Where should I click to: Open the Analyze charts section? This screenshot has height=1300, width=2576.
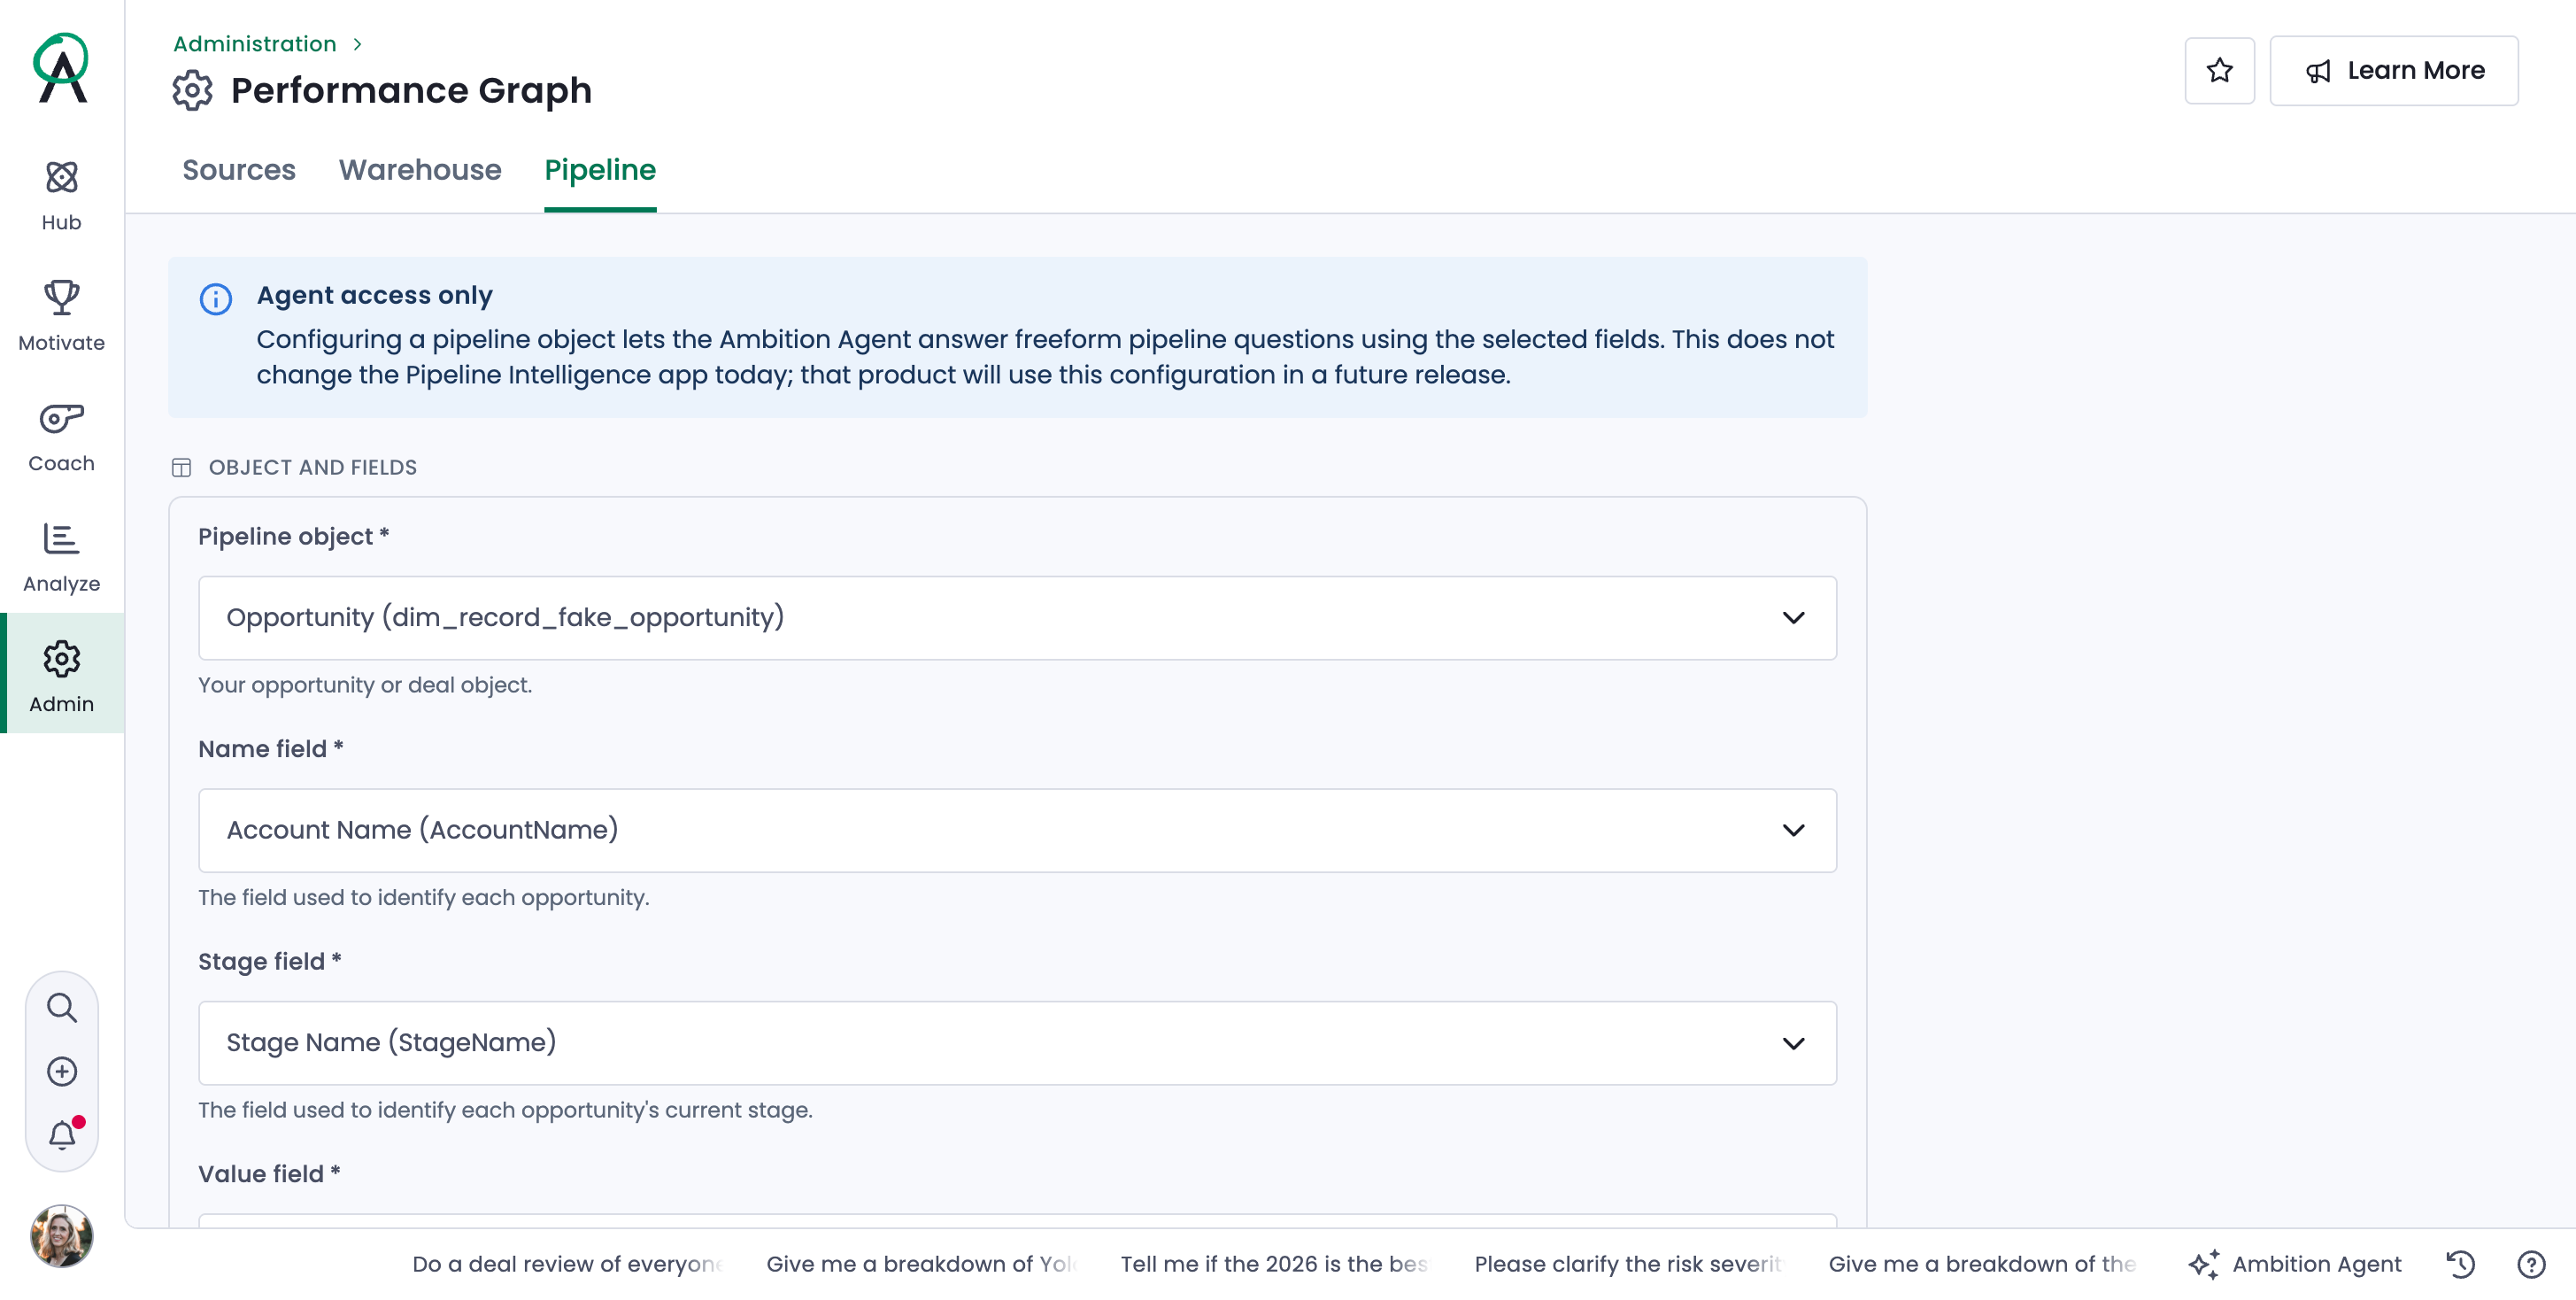tap(61, 556)
